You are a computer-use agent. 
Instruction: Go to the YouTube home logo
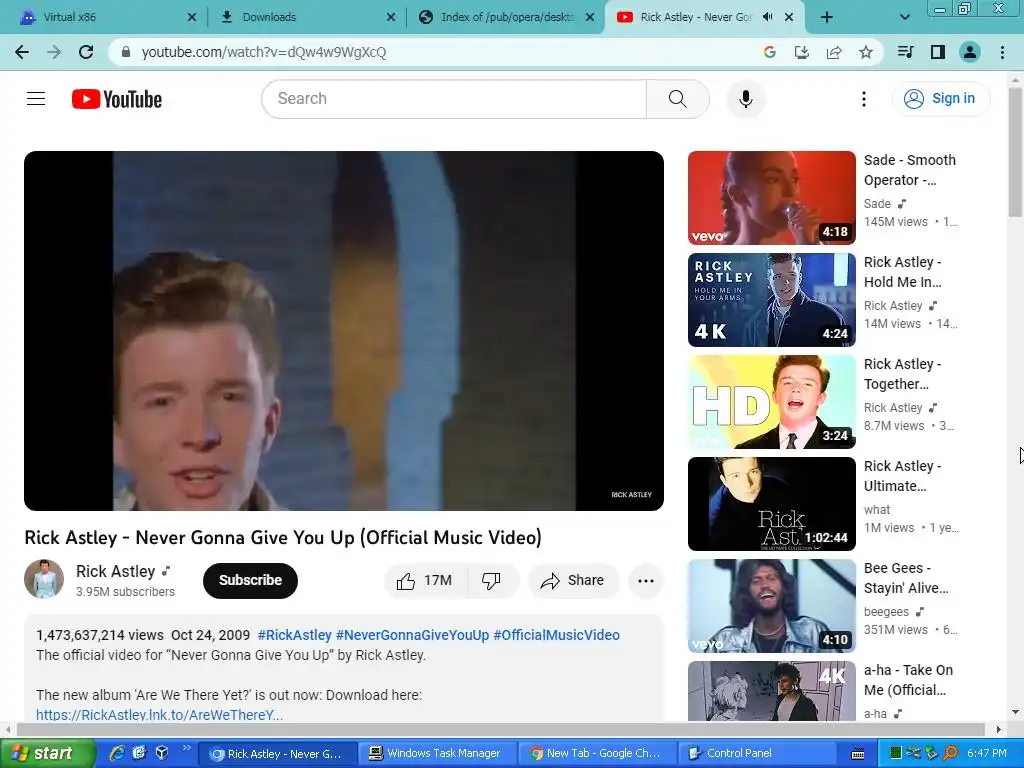pyautogui.click(x=117, y=99)
